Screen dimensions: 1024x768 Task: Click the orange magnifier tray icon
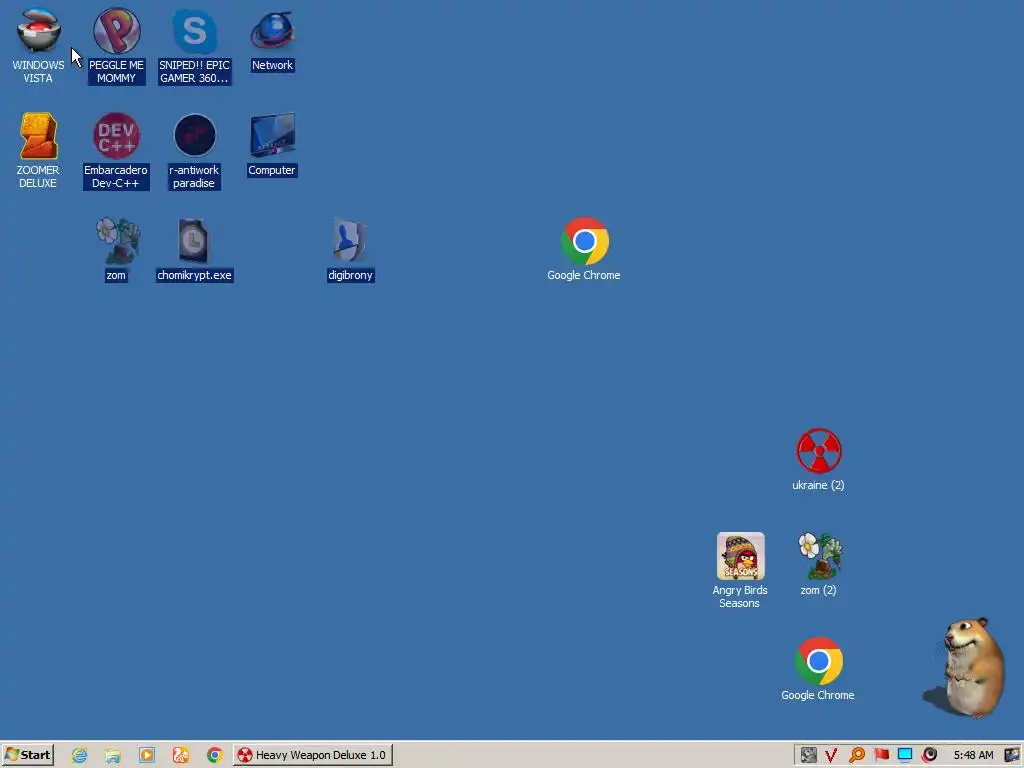tap(857, 755)
